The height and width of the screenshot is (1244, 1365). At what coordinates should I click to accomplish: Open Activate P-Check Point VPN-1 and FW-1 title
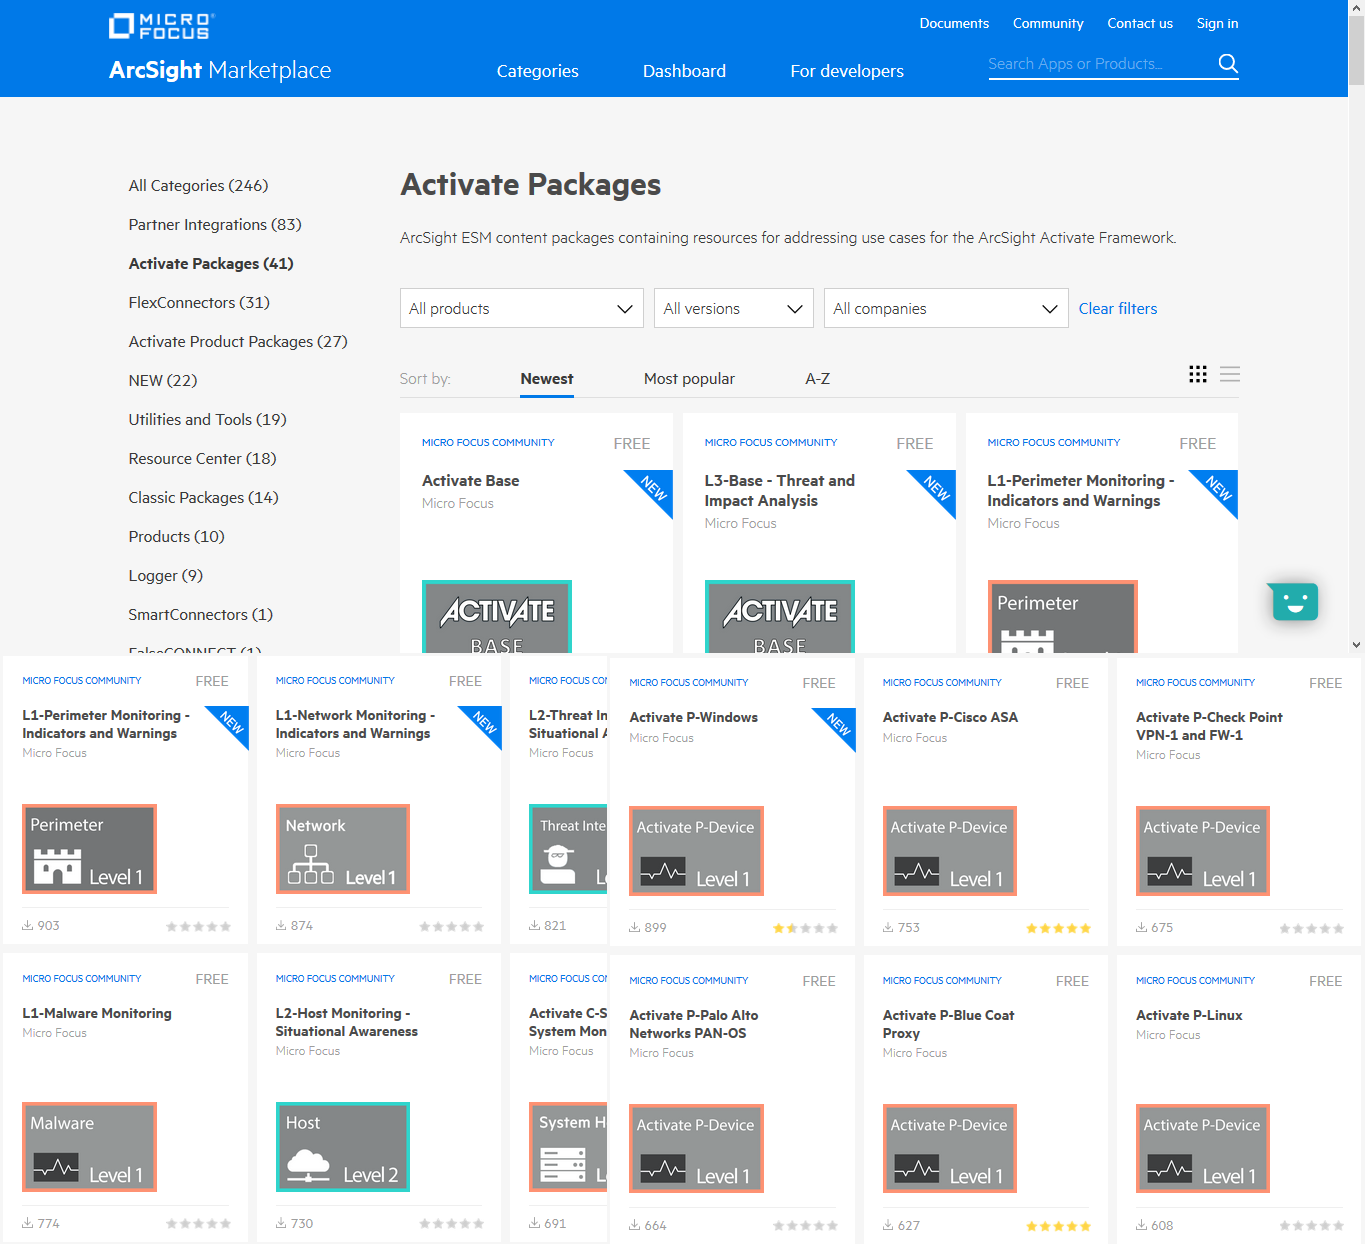(1209, 726)
